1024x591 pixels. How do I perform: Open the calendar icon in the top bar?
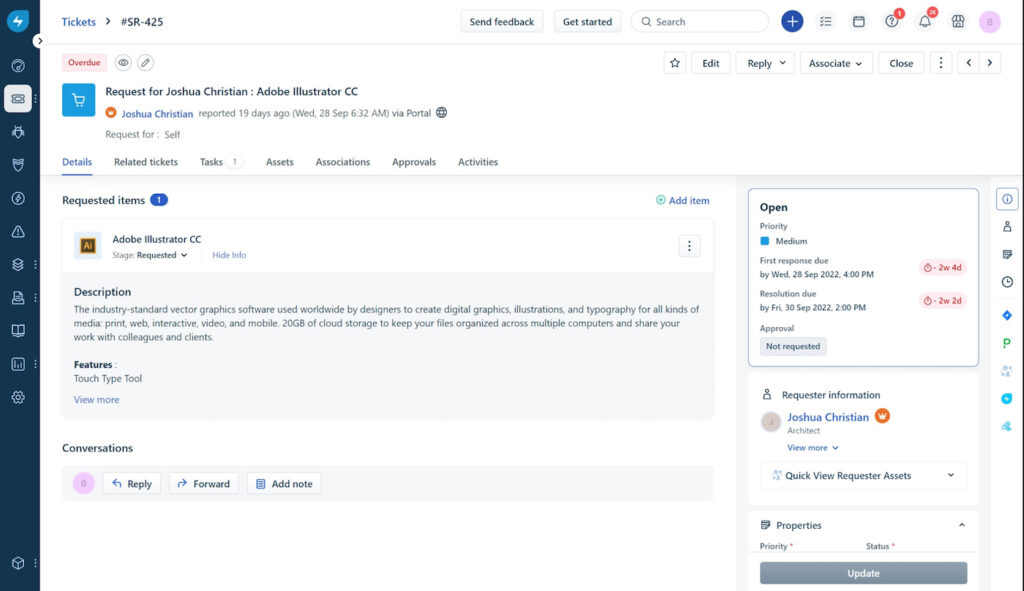[x=859, y=22]
